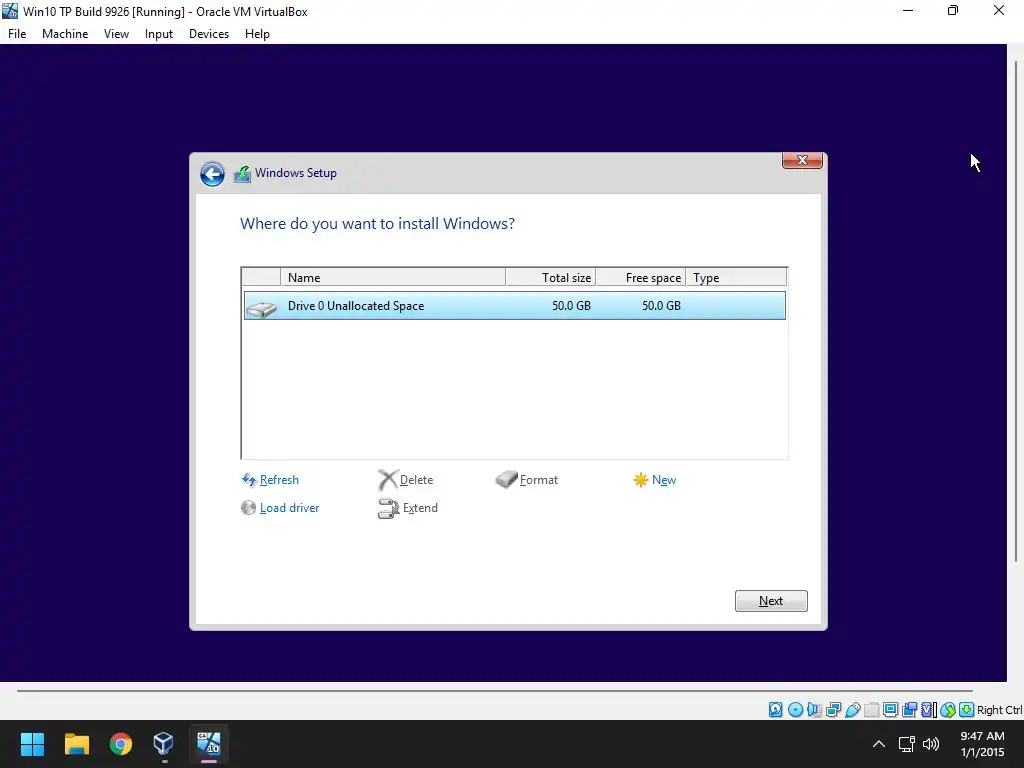Select the Drive 0 Unallocated Space row
The height and width of the screenshot is (768, 1024).
515,306
